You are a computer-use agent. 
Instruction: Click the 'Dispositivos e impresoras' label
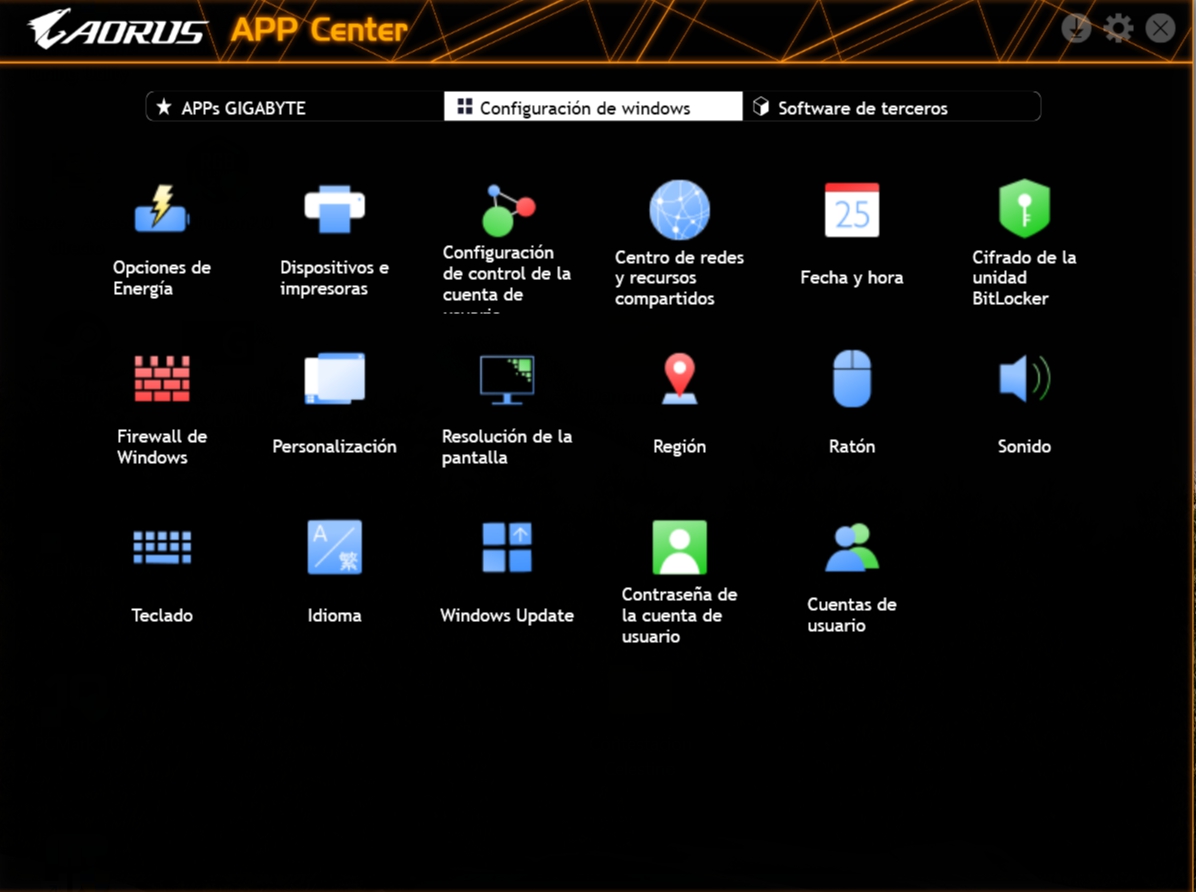pyautogui.click(x=334, y=278)
